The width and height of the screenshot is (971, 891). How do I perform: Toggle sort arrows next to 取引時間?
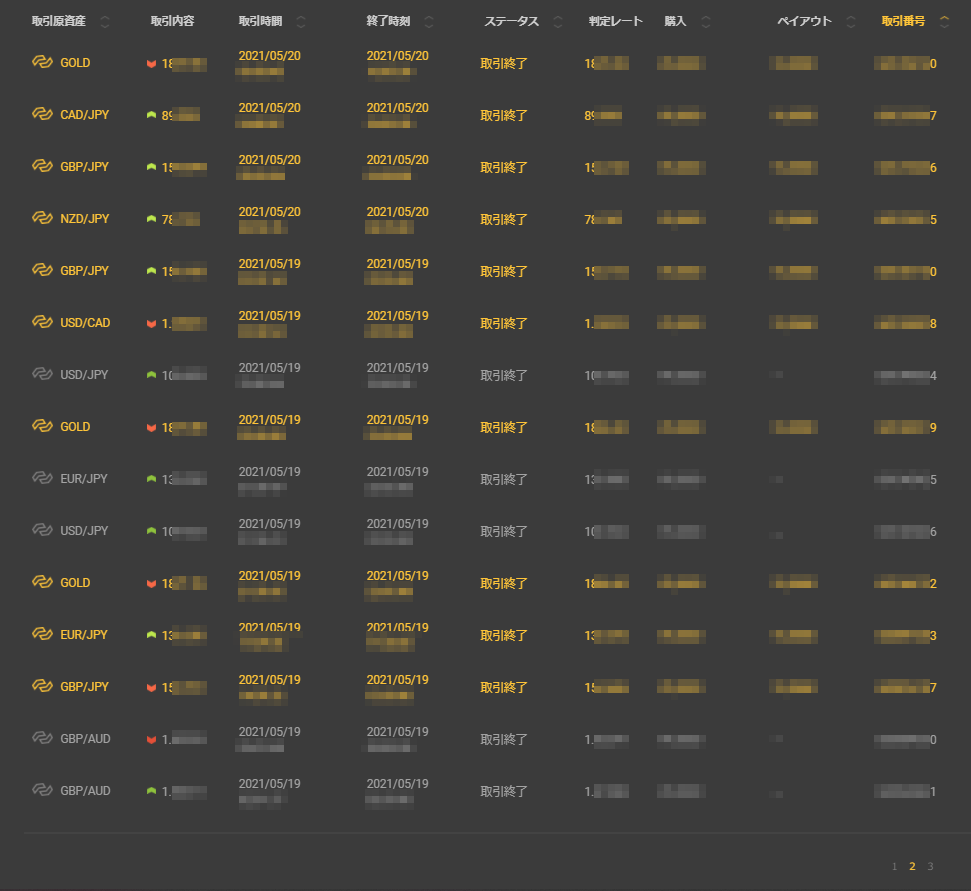click(x=301, y=22)
